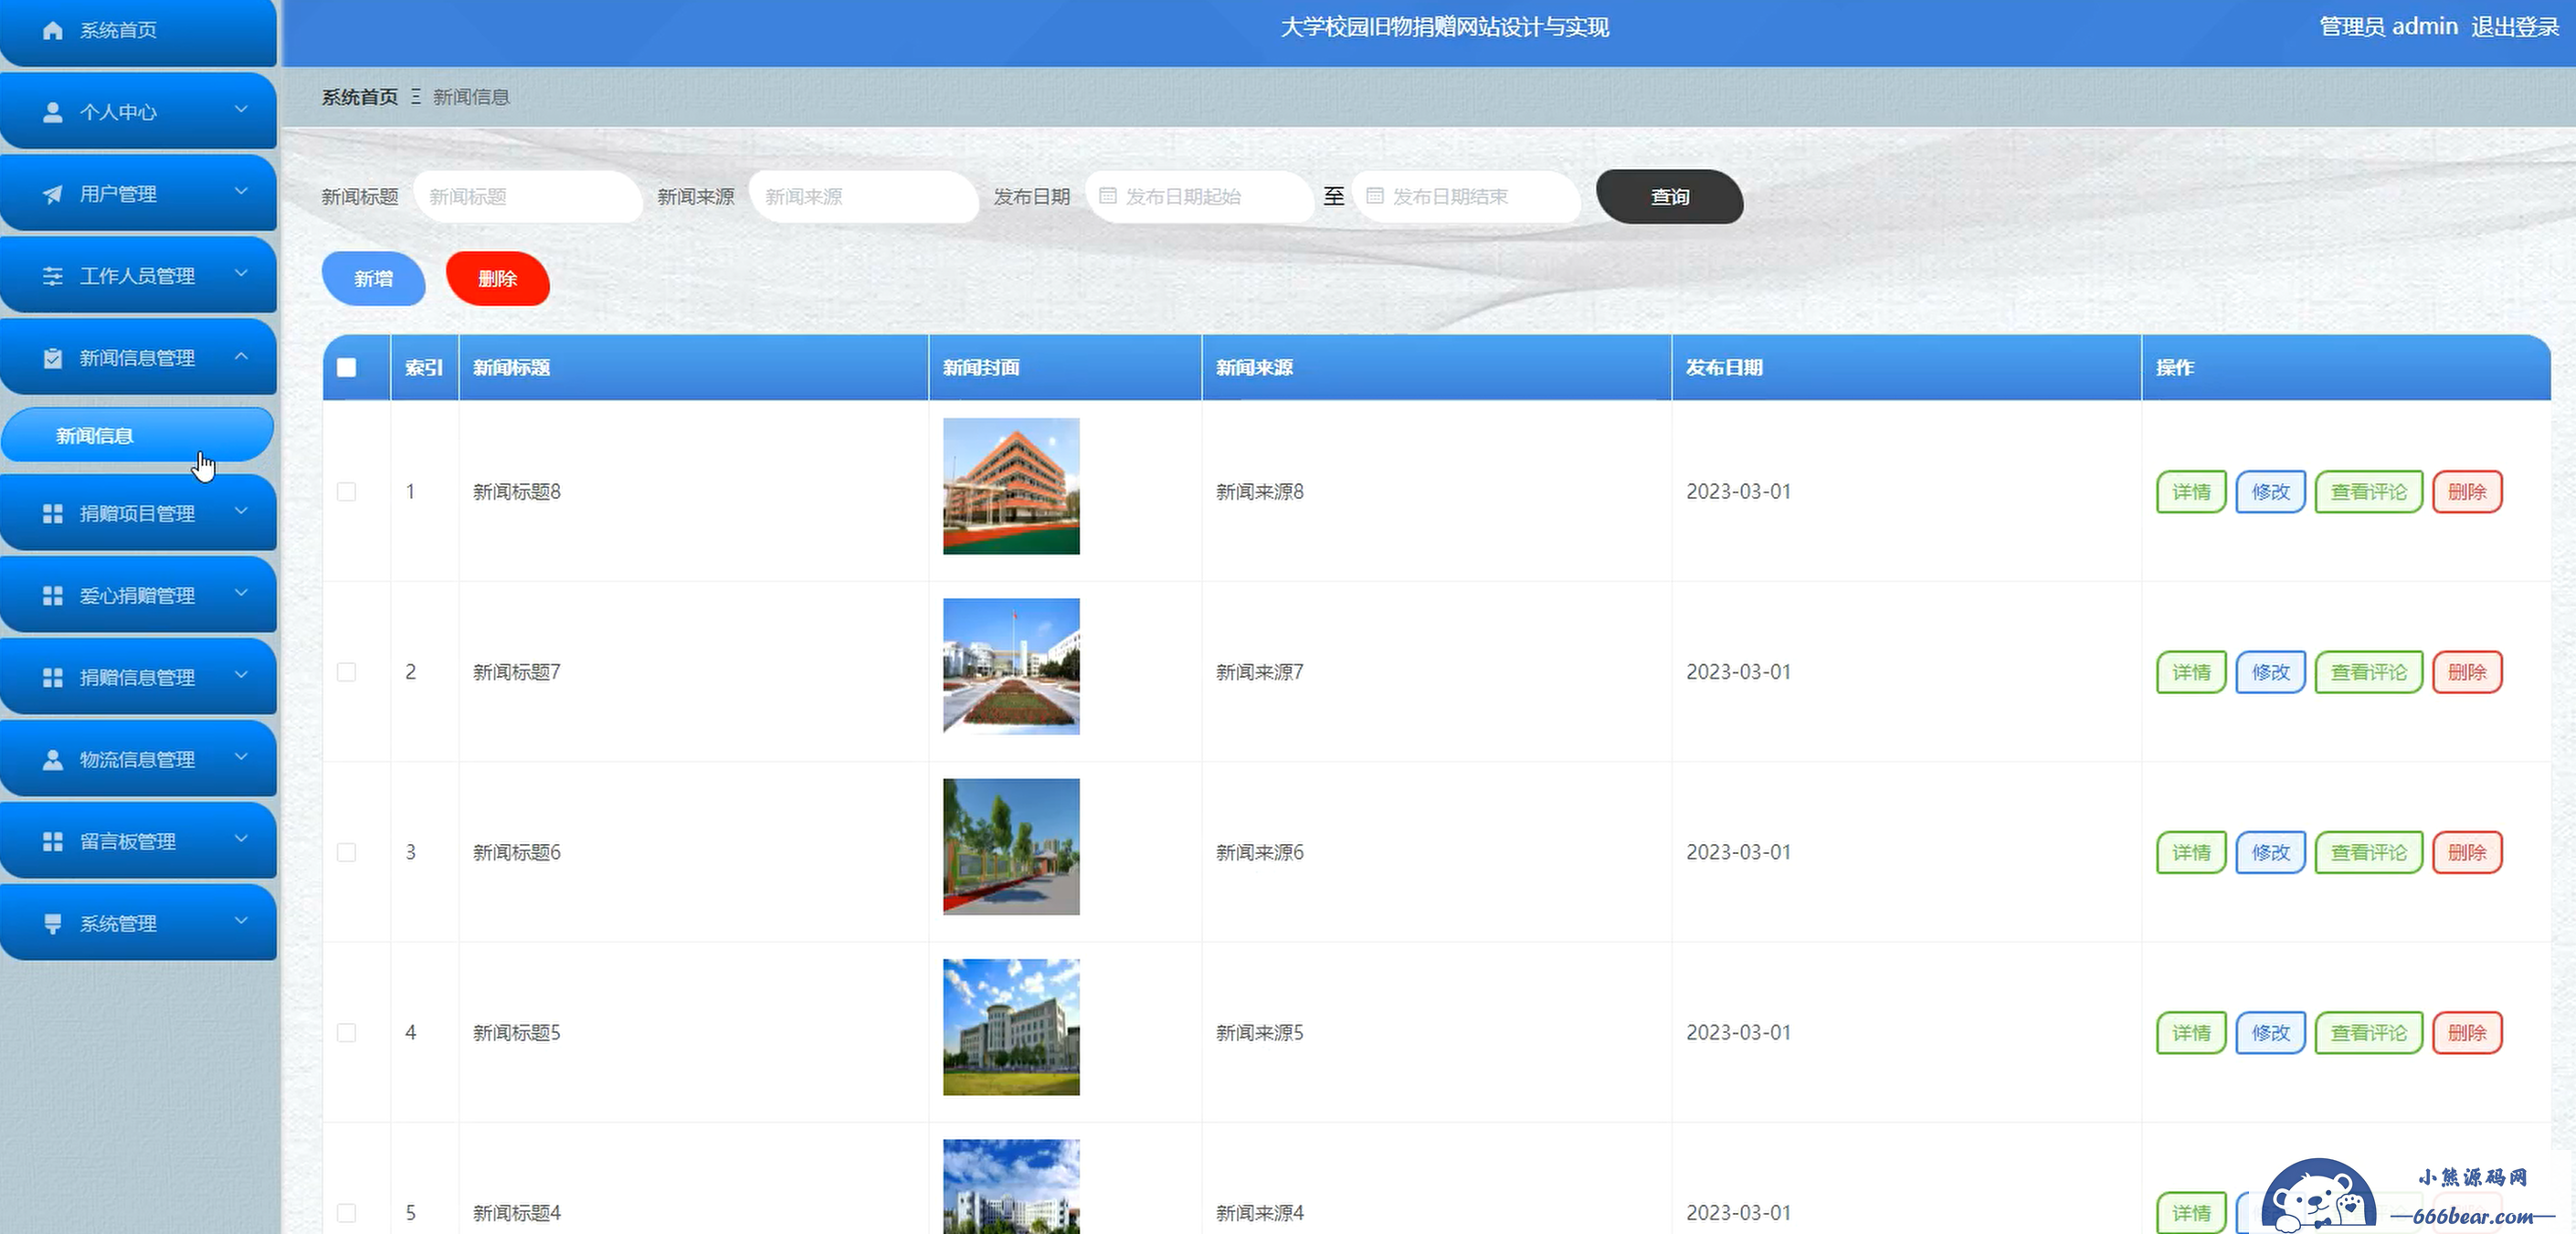Click 修改 for 新闻标题7
This screenshot has width=2576, height=1234.
point(2270,672)
